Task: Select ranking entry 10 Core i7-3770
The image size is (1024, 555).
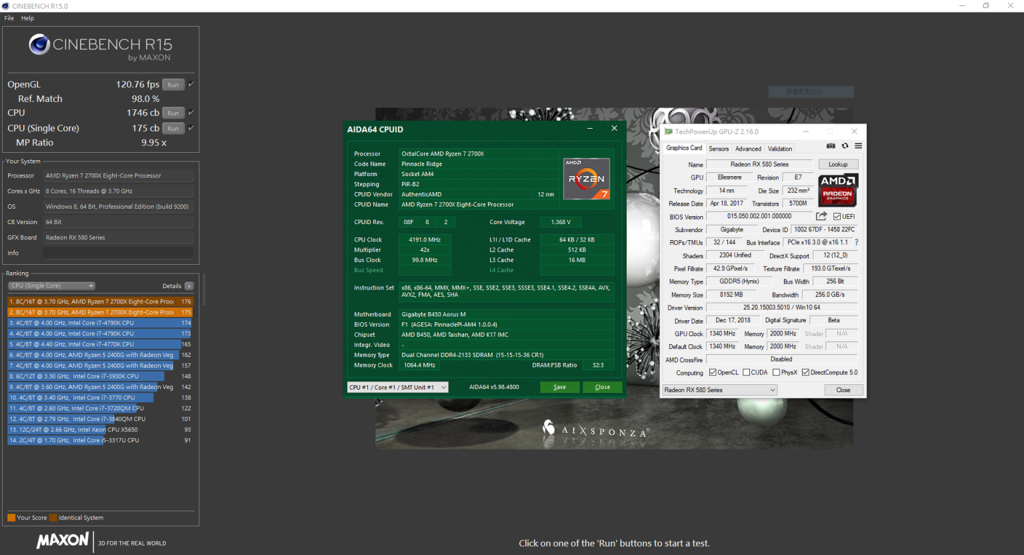Action: click(100, 397)
